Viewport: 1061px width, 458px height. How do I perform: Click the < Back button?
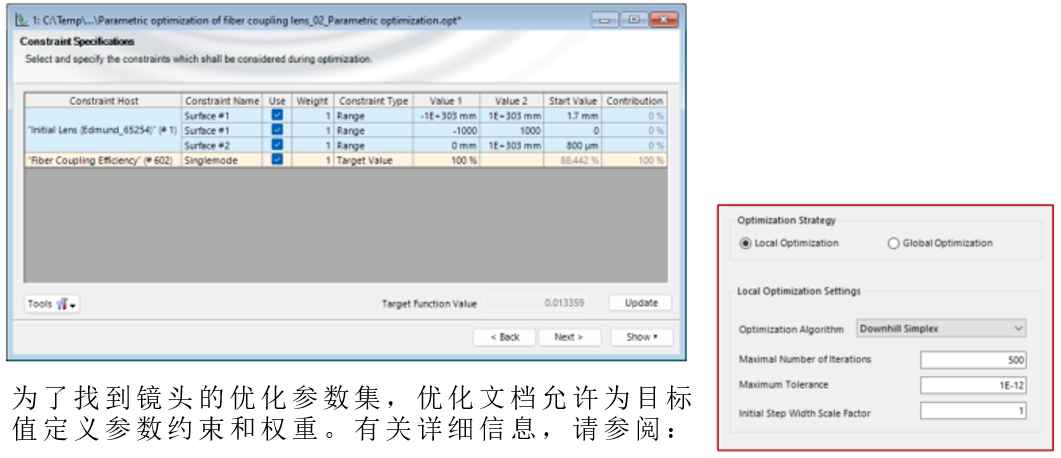click(x=504, y=337)
